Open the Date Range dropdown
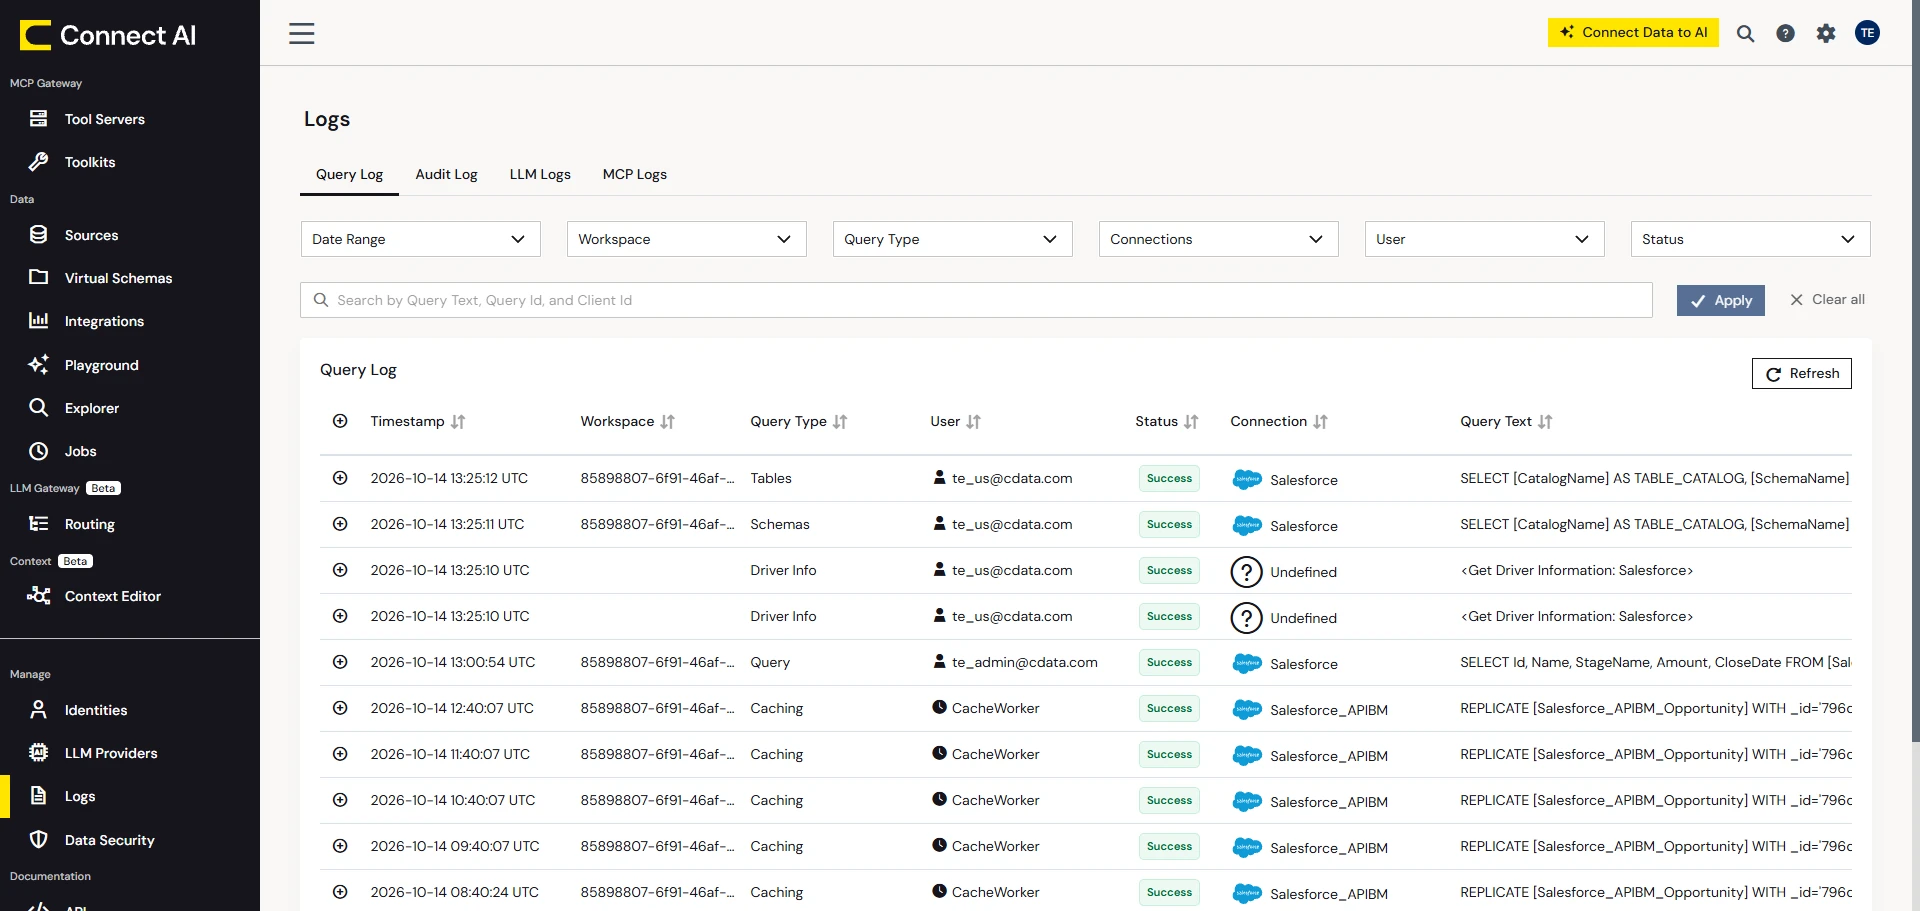Viewport: 1920px width, 911px height. click(420, 239)
